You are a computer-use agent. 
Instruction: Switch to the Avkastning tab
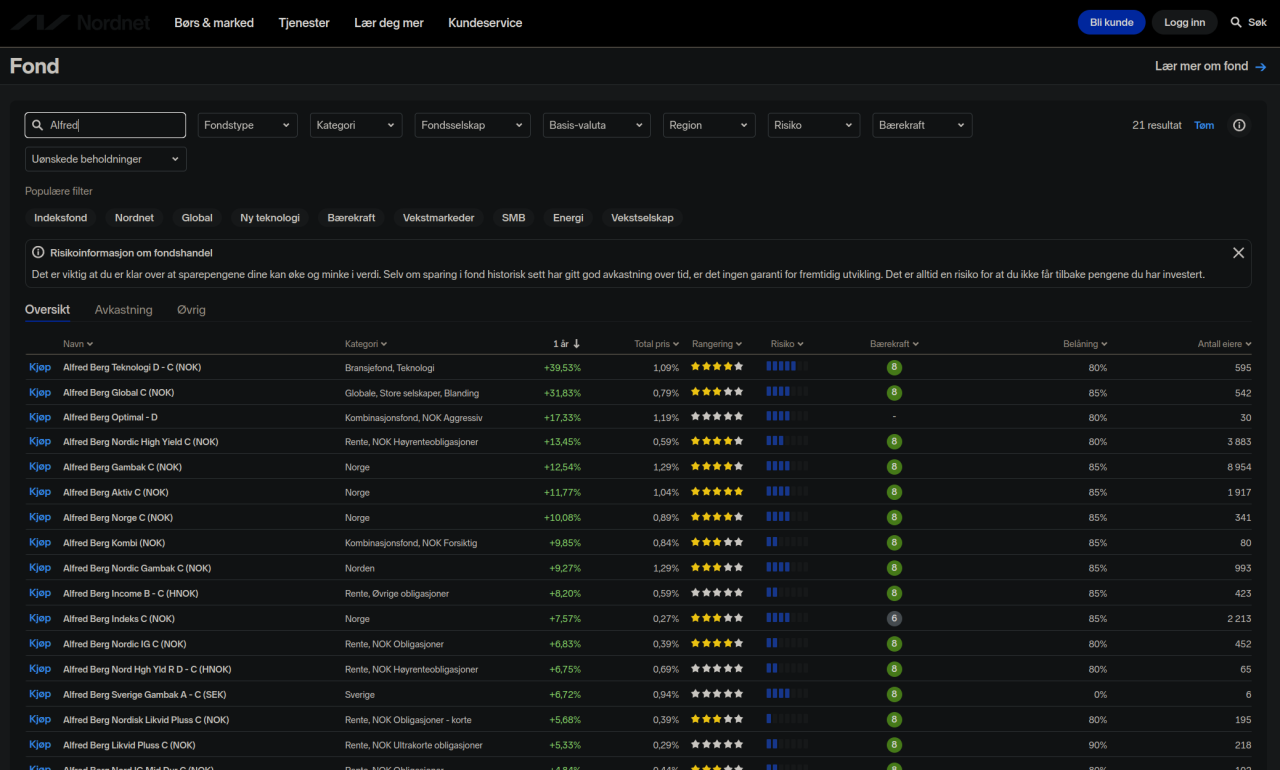(x=123, y=310)
